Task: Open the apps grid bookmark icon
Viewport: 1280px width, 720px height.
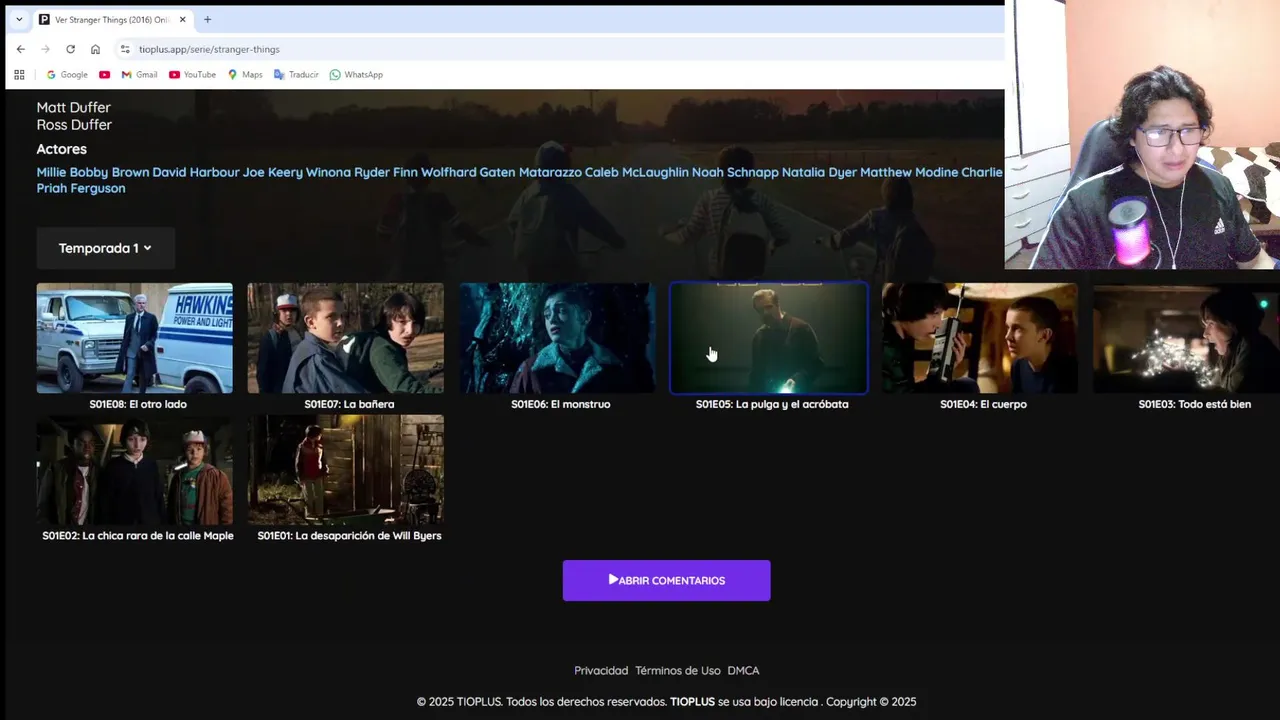Action: point(19,75)
